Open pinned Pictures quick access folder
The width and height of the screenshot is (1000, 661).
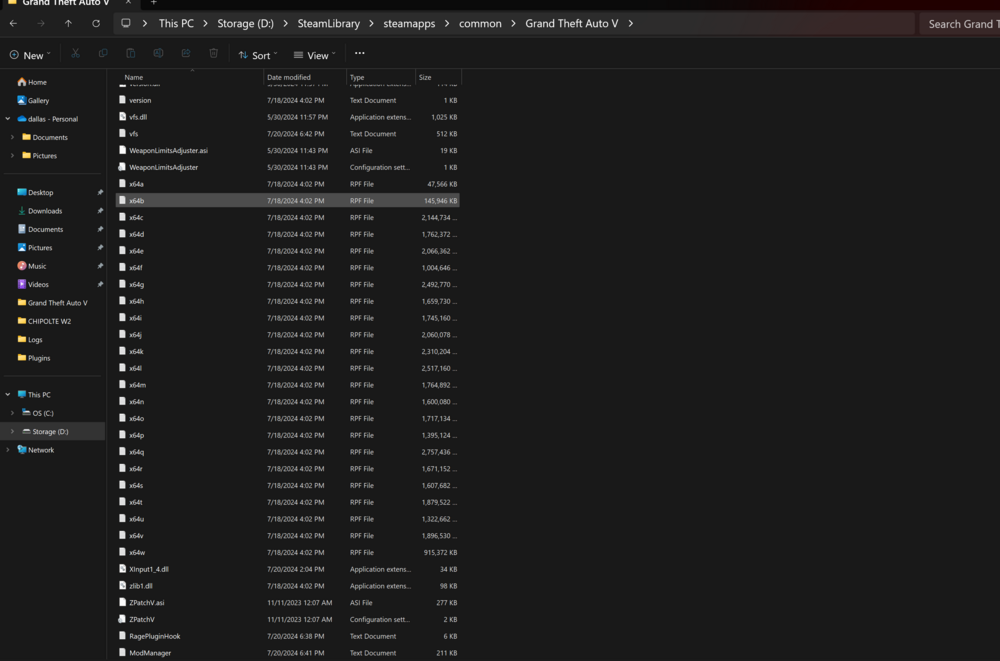(35, 247)
